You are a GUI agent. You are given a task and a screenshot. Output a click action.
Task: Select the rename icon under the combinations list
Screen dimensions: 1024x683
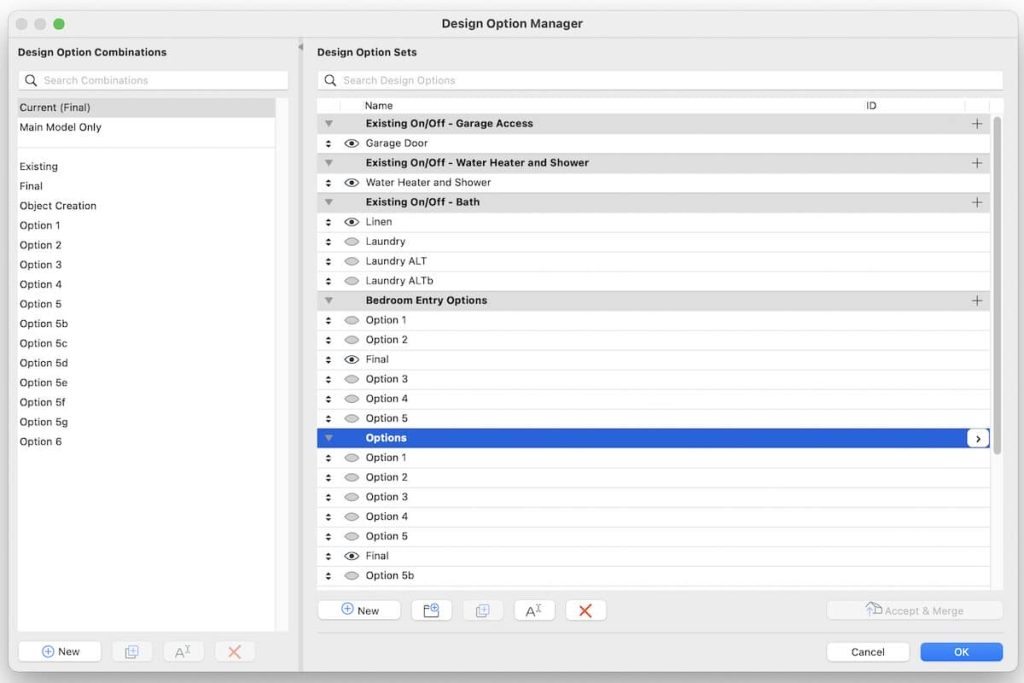pyautogui.click(x=183, y=651)
